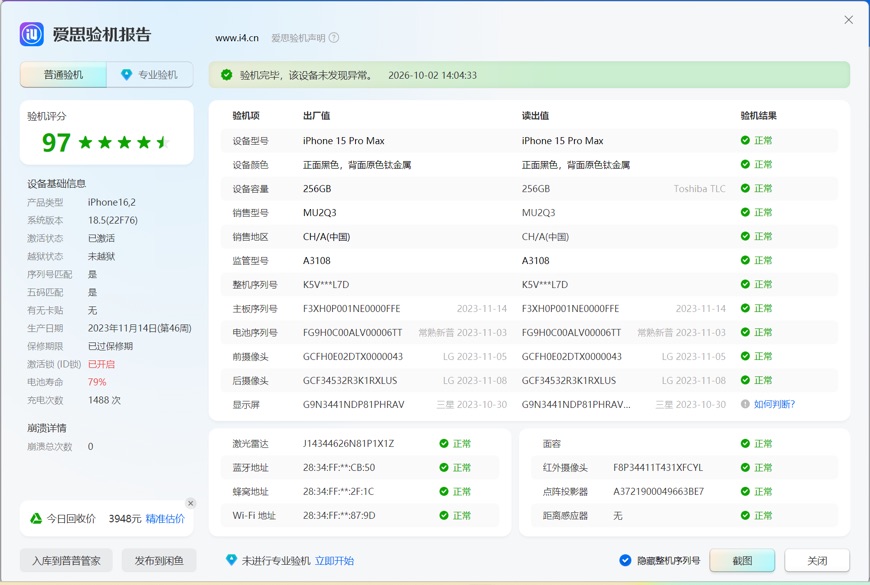Screen dimensions: 870x585
Task: Click the battery life value 79%
Action: 97,382
